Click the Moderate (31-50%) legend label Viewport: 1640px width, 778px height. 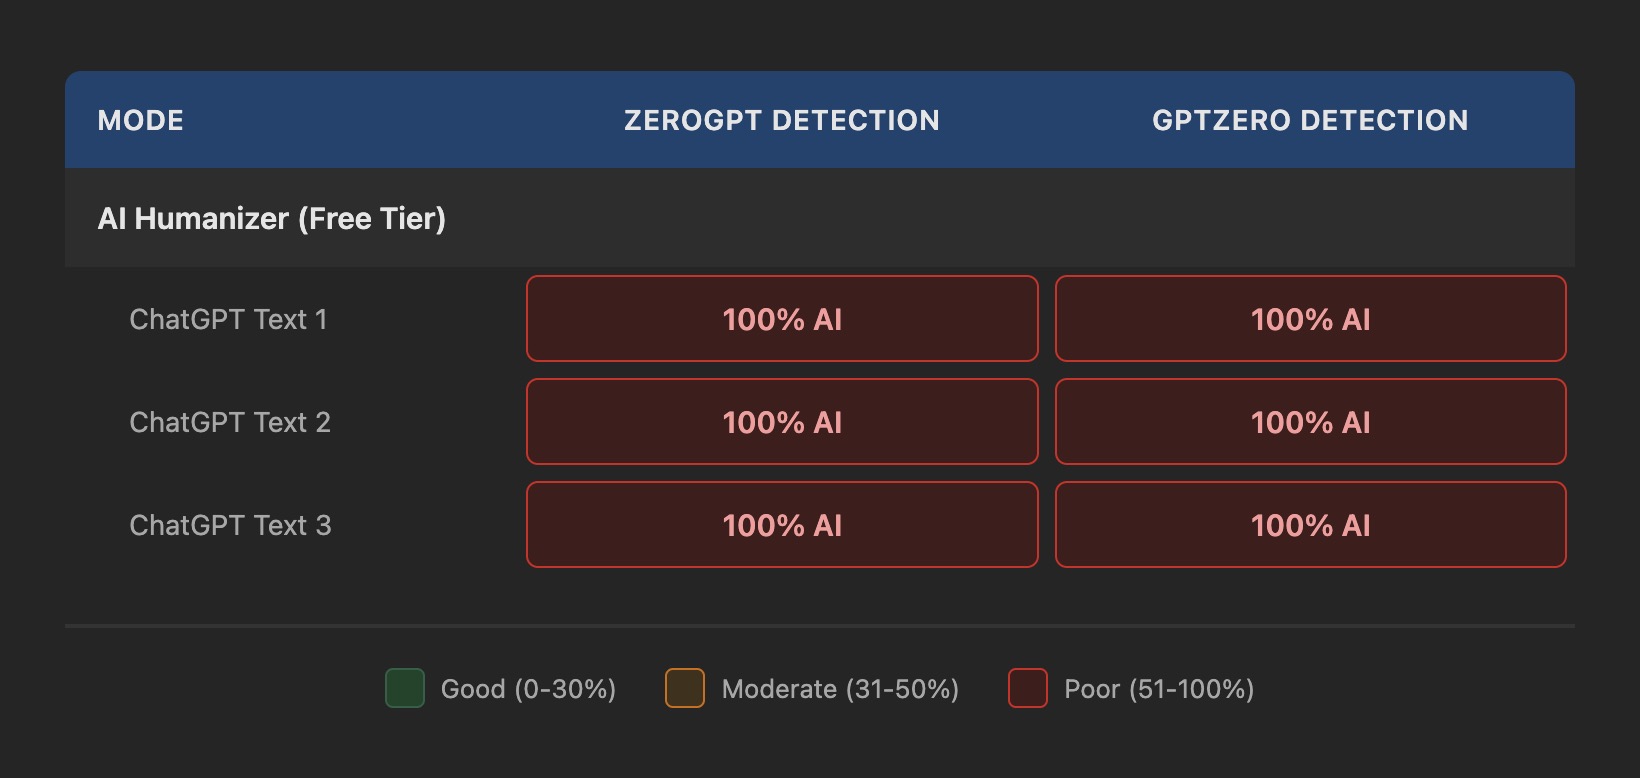coord(840,689)
